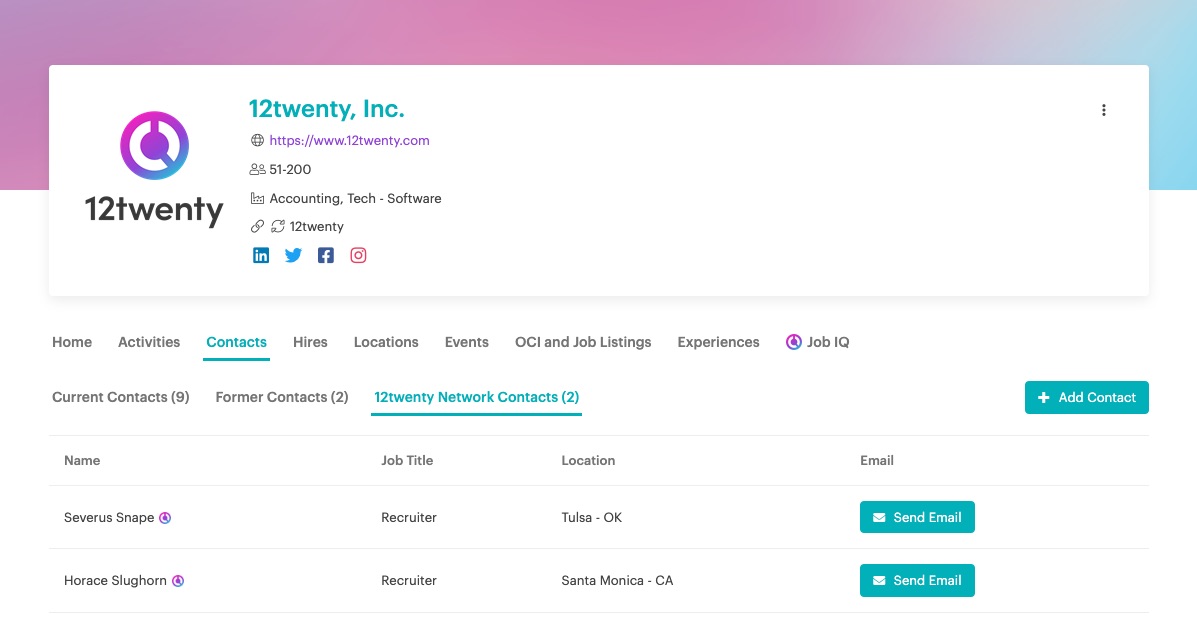Open the Facebook social icon
This screenshot has height=626, width=1197.
click(x=326, y=256)
